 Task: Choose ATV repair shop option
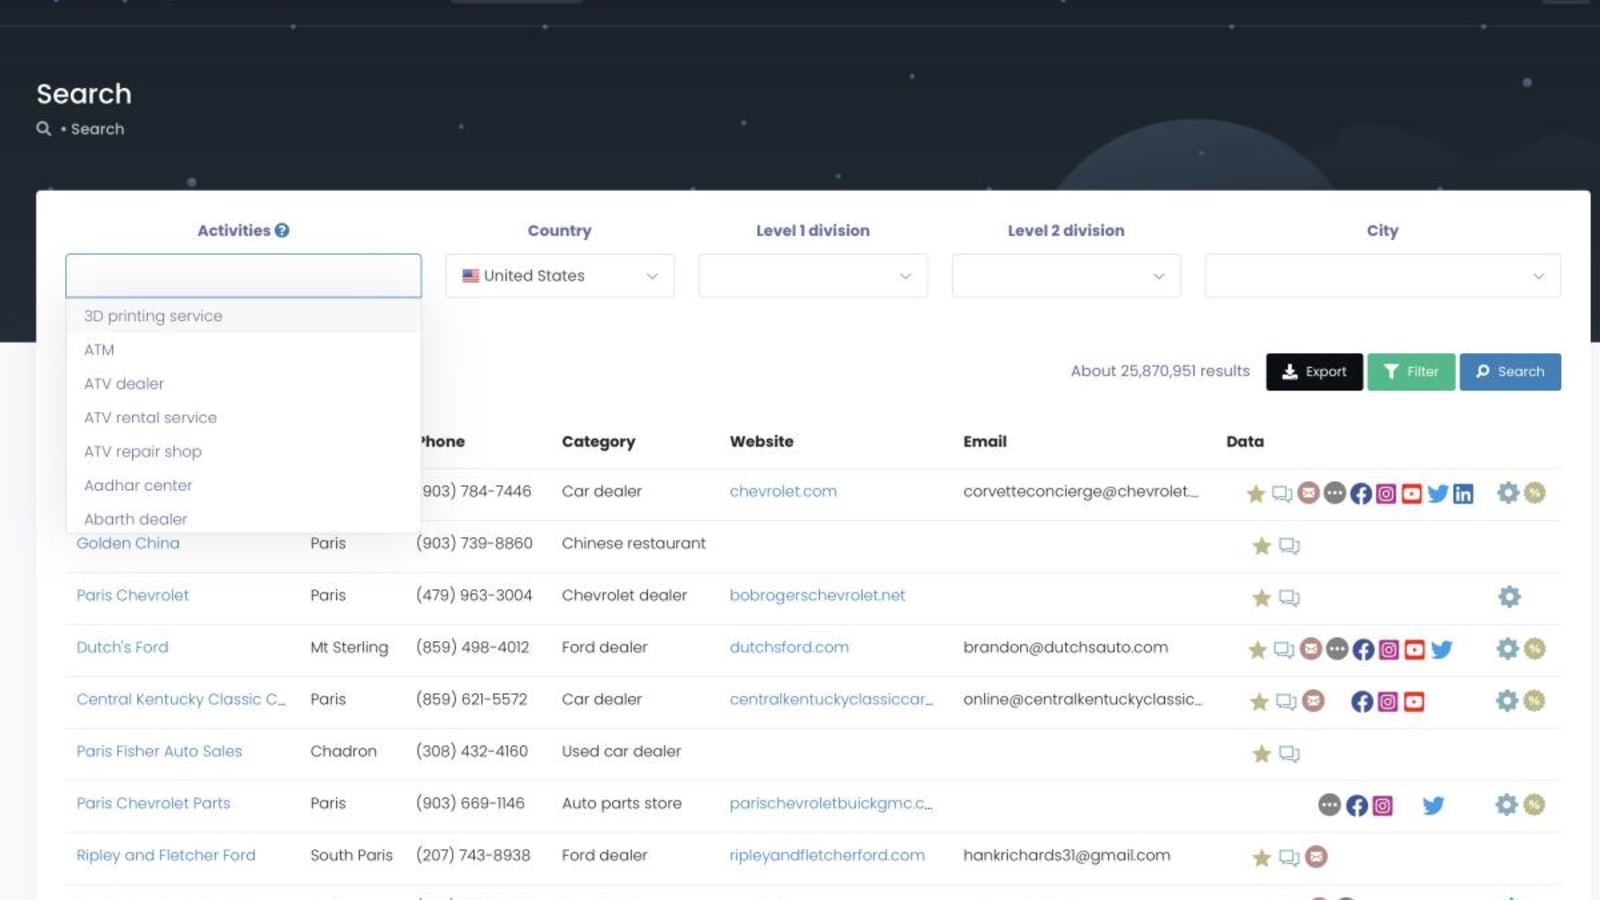click(x=243, y=452)
